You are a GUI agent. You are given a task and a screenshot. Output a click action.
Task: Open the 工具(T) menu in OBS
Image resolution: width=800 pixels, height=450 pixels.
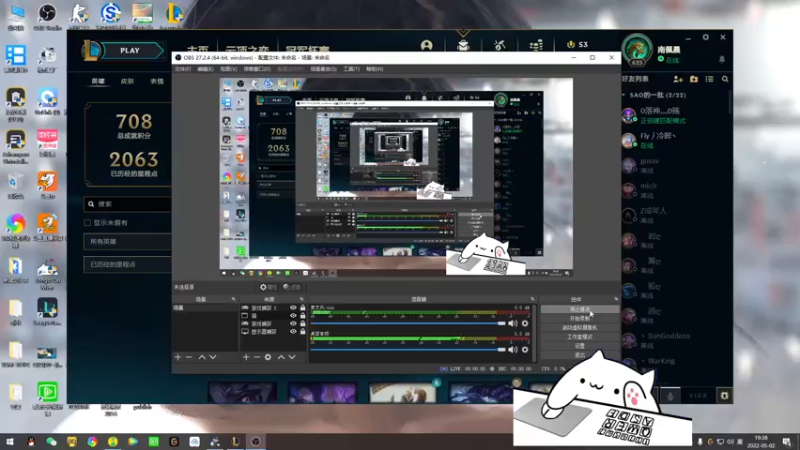click(x=351, y=69)
